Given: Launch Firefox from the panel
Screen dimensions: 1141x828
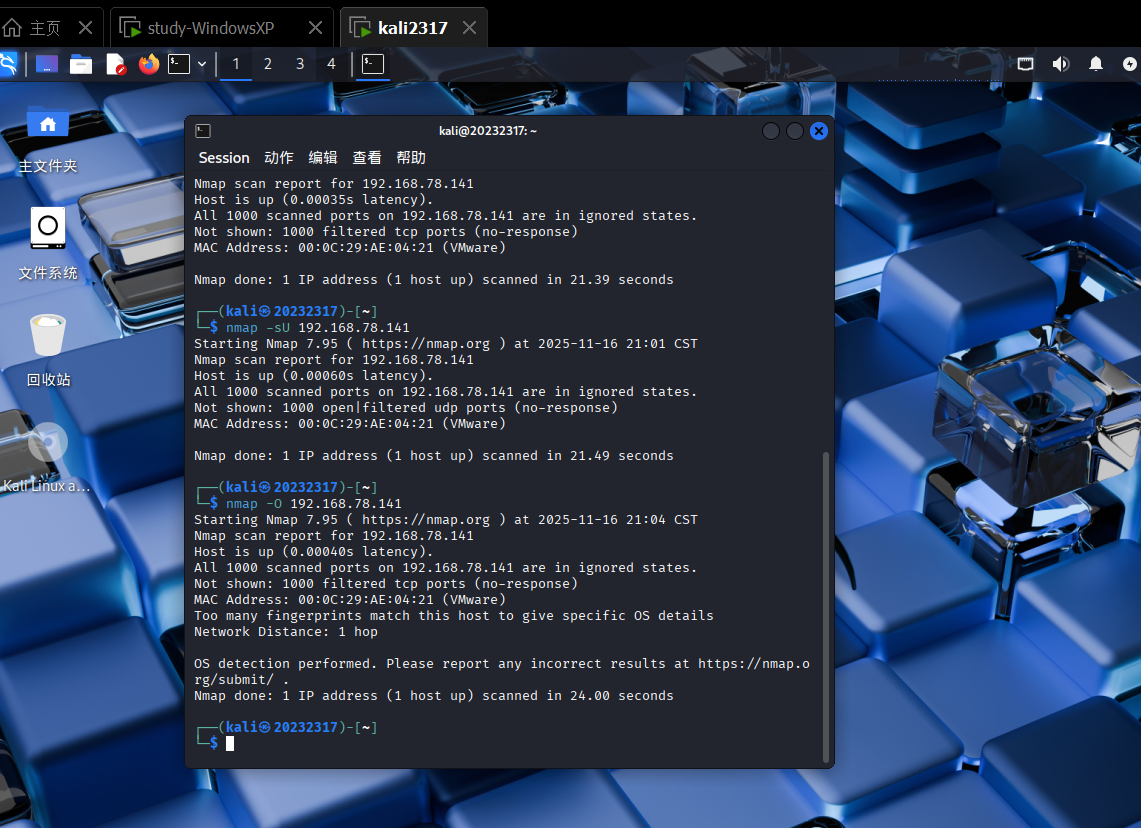Looking at the screenshot, I should pos(149,64).
